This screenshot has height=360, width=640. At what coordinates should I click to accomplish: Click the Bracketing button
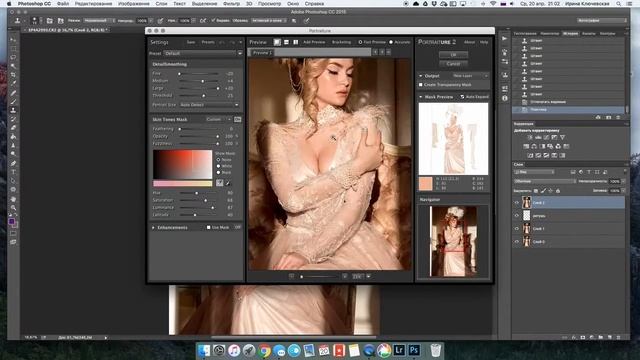[x=341, y=42]
